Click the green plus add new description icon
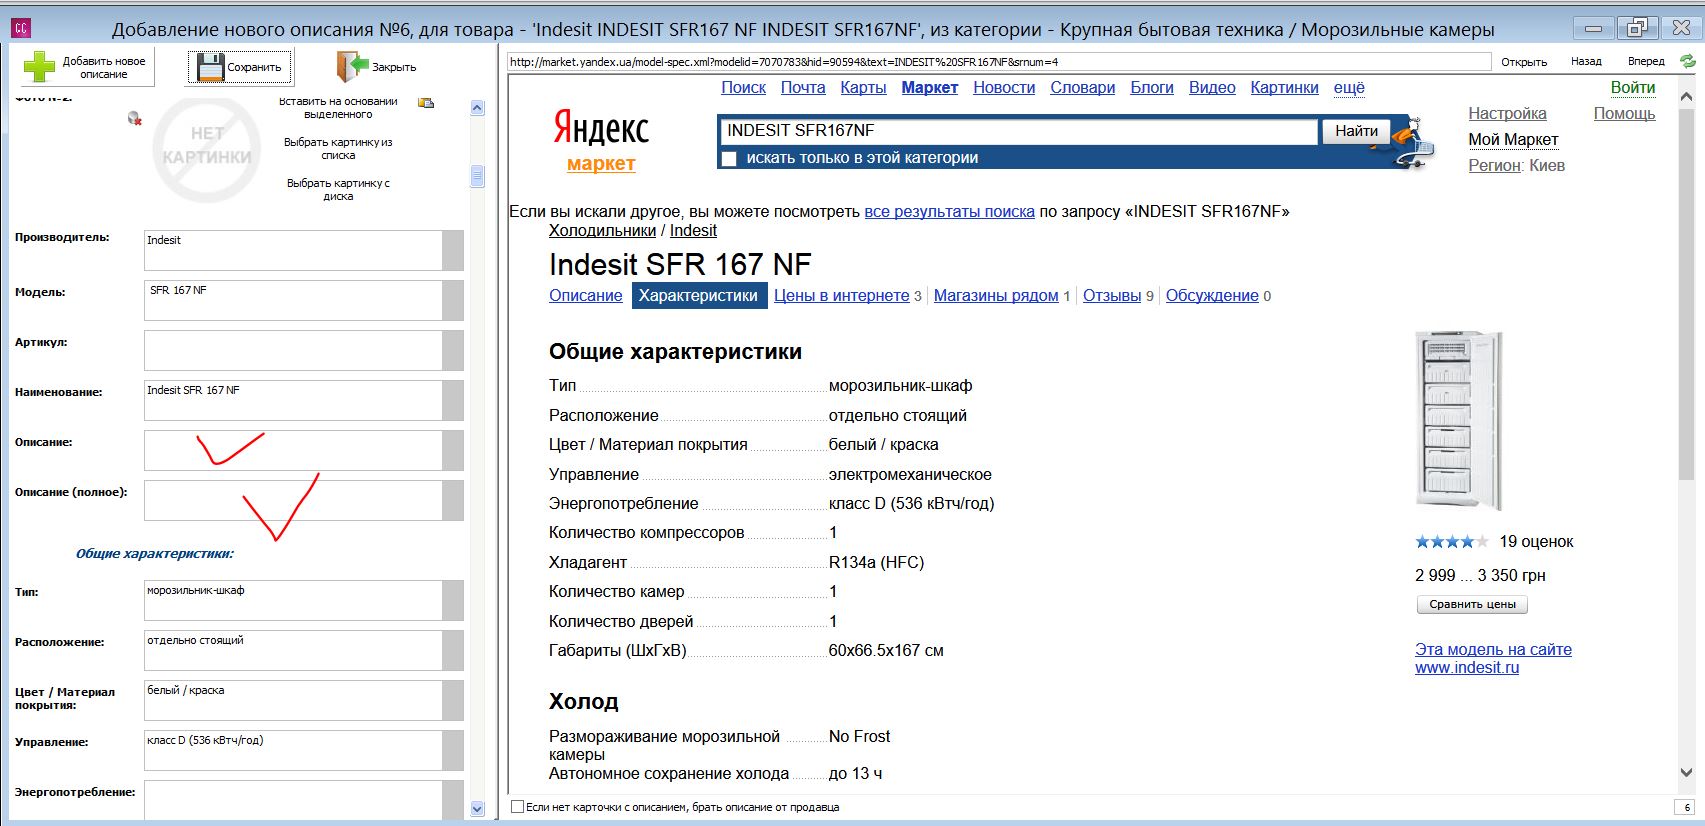Viewport: 1705px width, 826px height. [x=39, y=67]
